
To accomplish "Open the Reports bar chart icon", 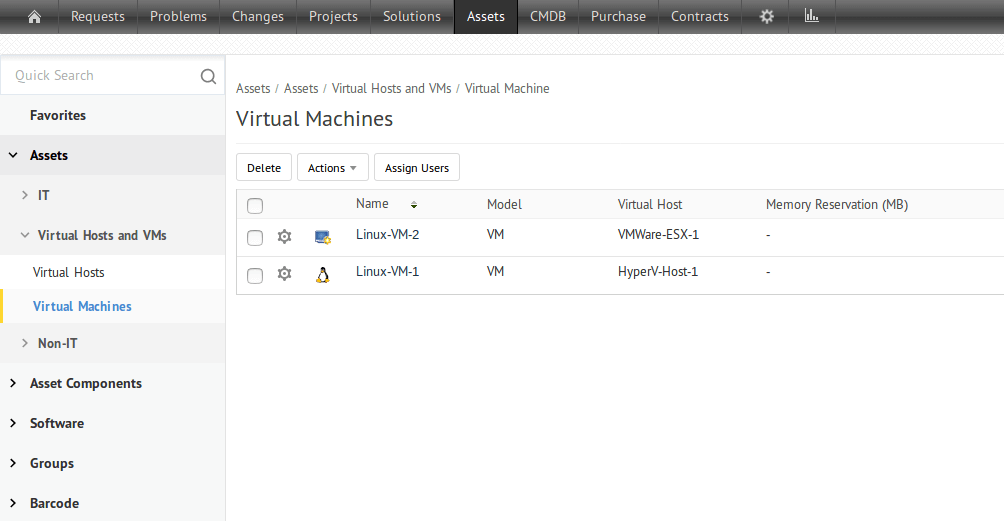I will tap(811, 16).
